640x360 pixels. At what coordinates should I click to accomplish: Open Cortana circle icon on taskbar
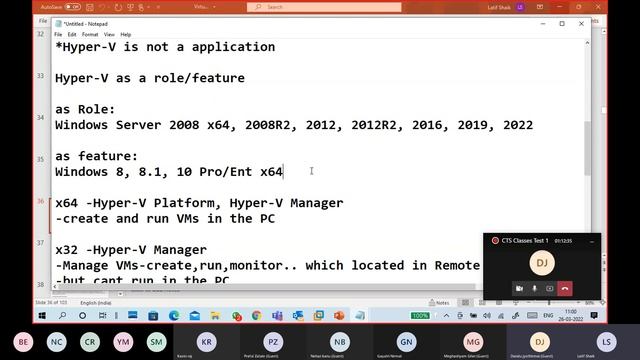(82, 316)
